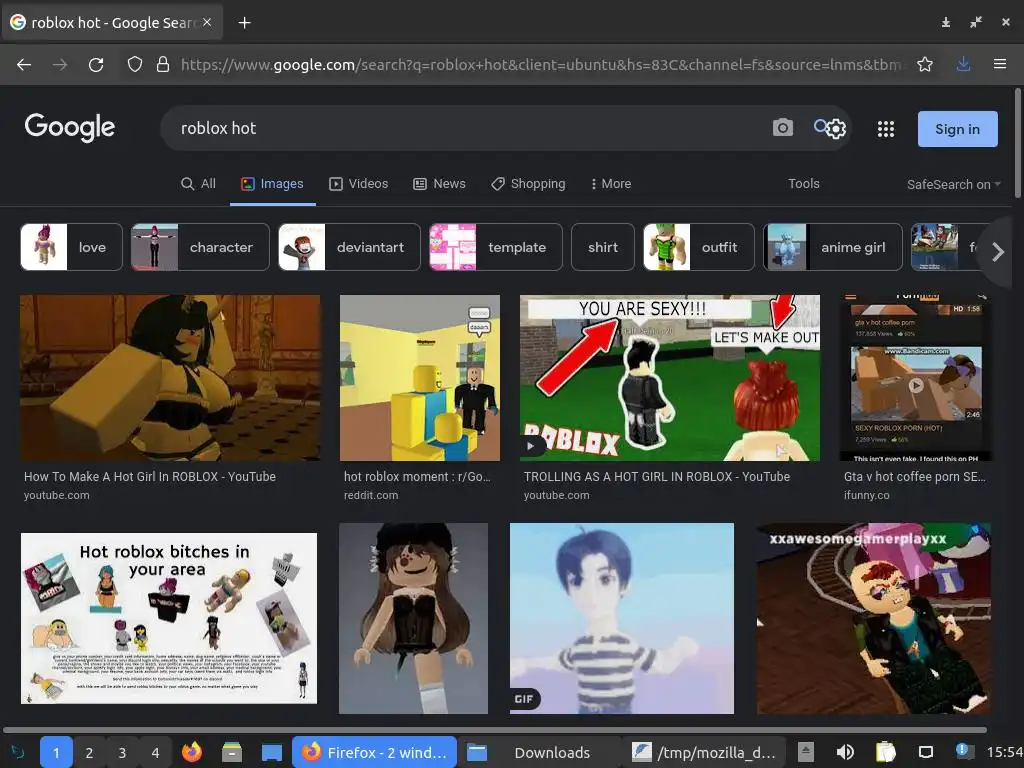This screenshot has height=768, width=1024.
Task: Open the update notifier tray icon
Action: coord(965,751)
